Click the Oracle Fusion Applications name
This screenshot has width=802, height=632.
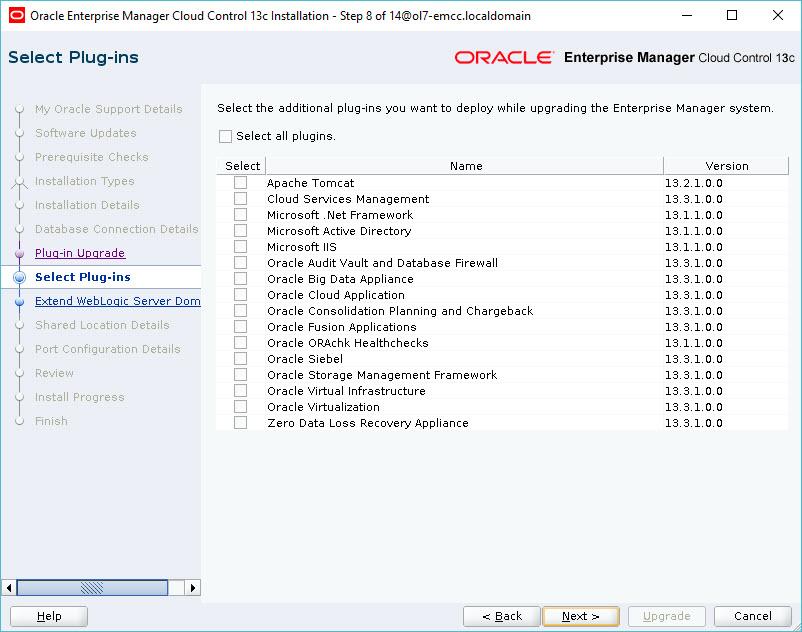[342, 327]
